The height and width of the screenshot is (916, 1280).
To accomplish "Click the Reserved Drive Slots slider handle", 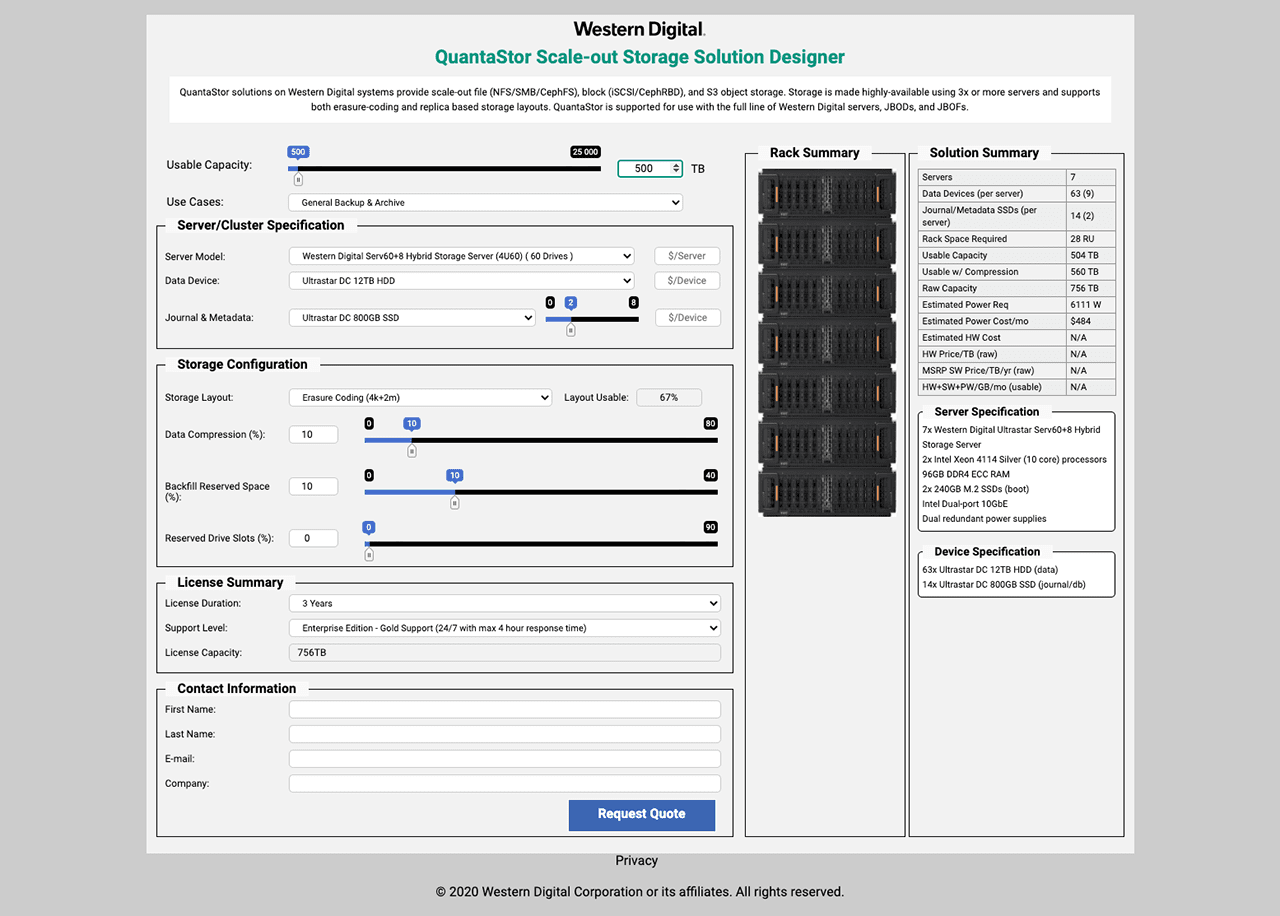I will coord(369,554).
